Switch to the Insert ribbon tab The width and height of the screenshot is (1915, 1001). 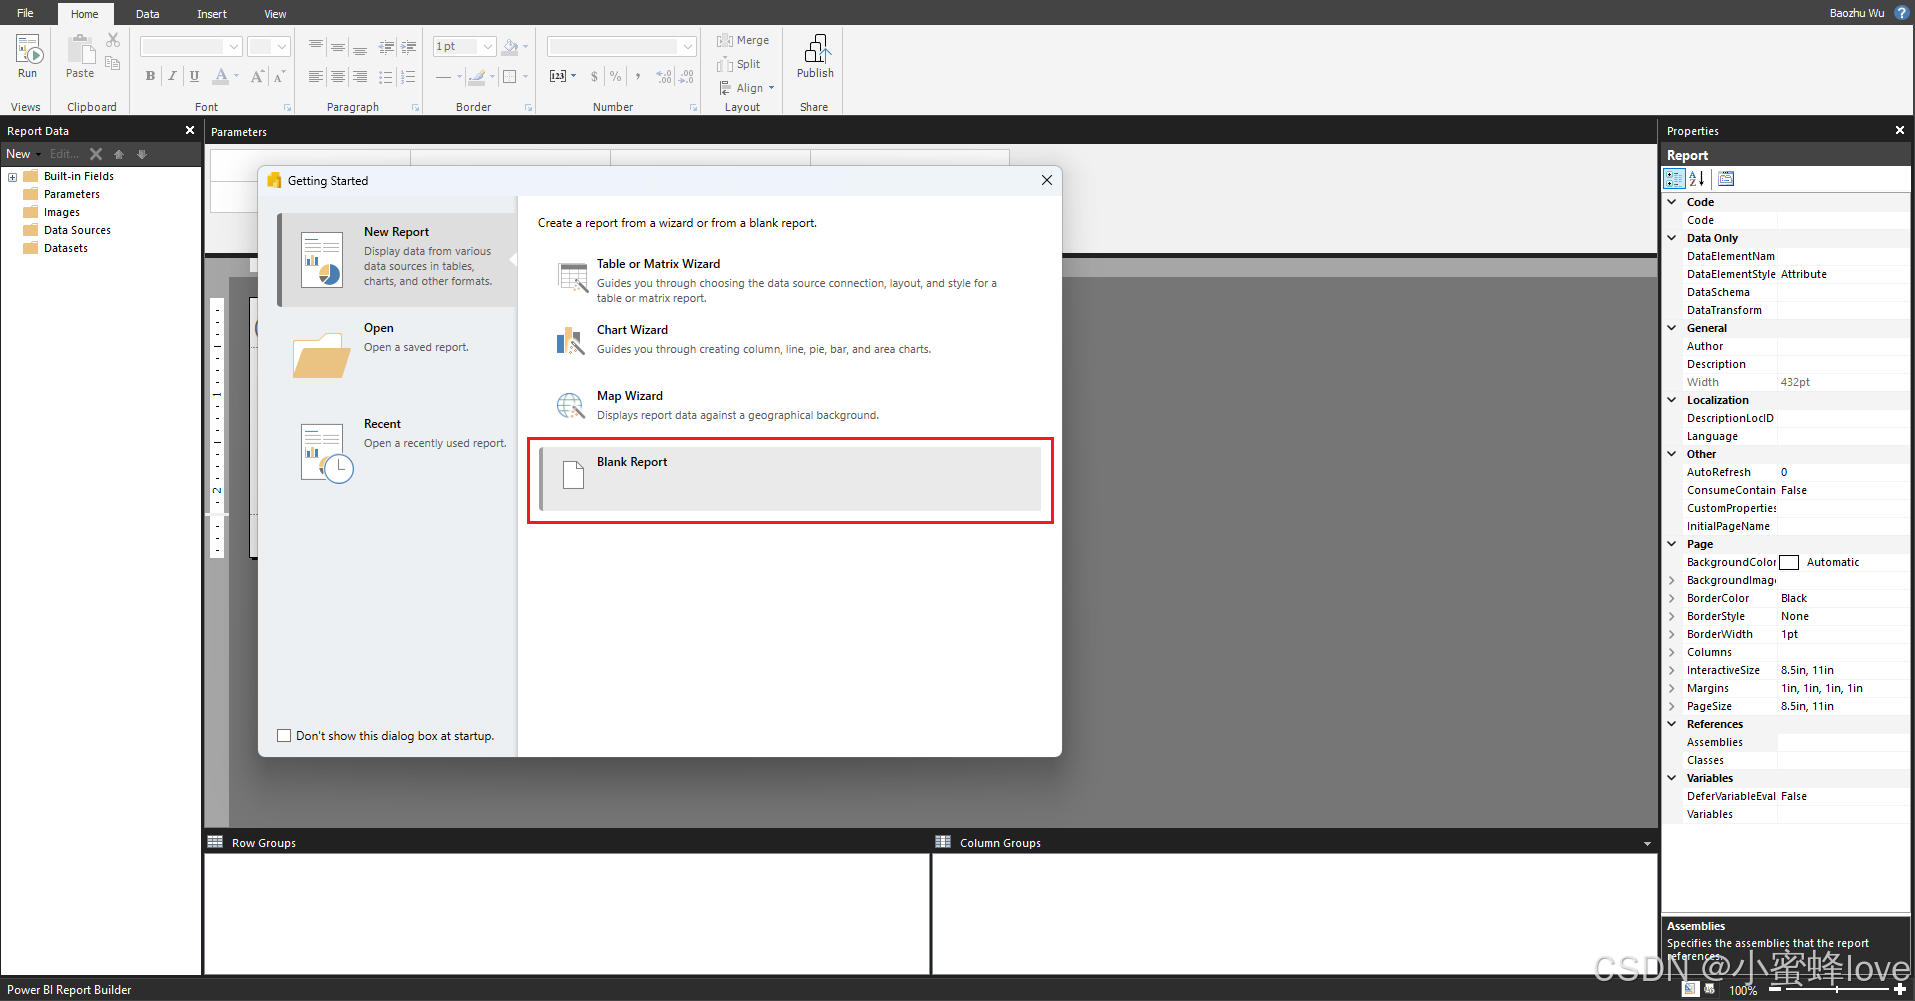(212, 14)
